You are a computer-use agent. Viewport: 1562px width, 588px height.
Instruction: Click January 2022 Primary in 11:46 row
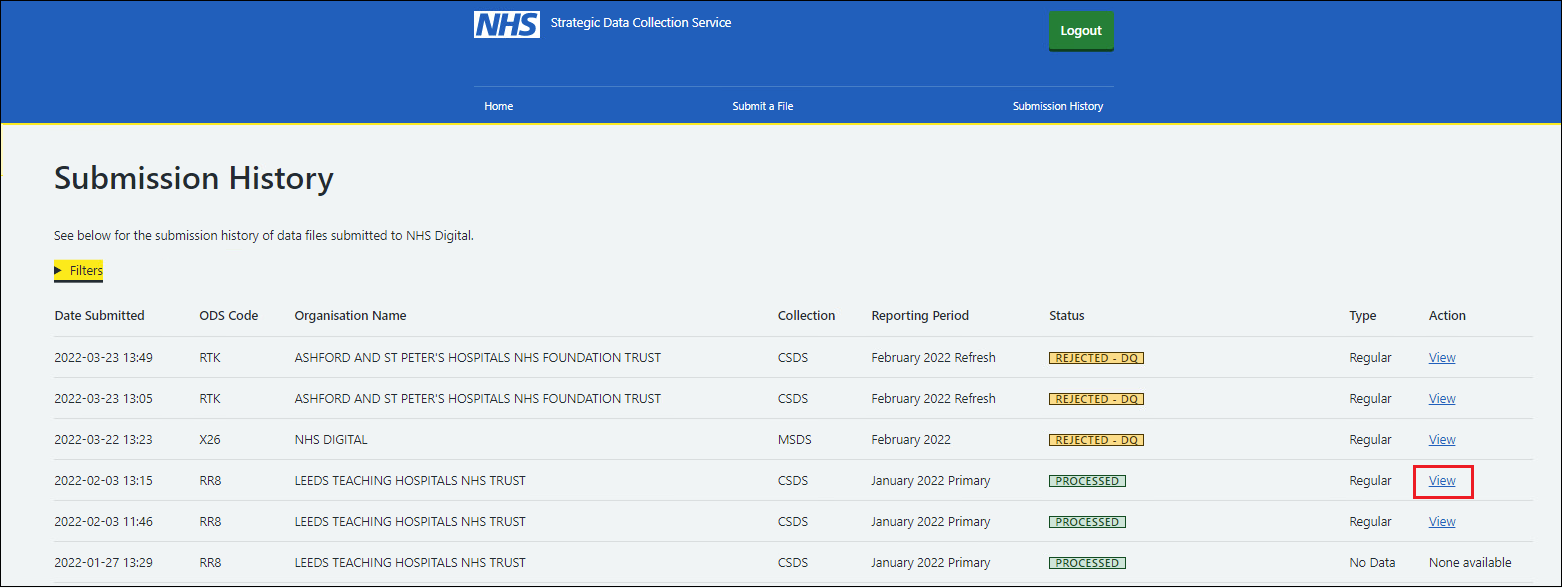coord(930,522)
